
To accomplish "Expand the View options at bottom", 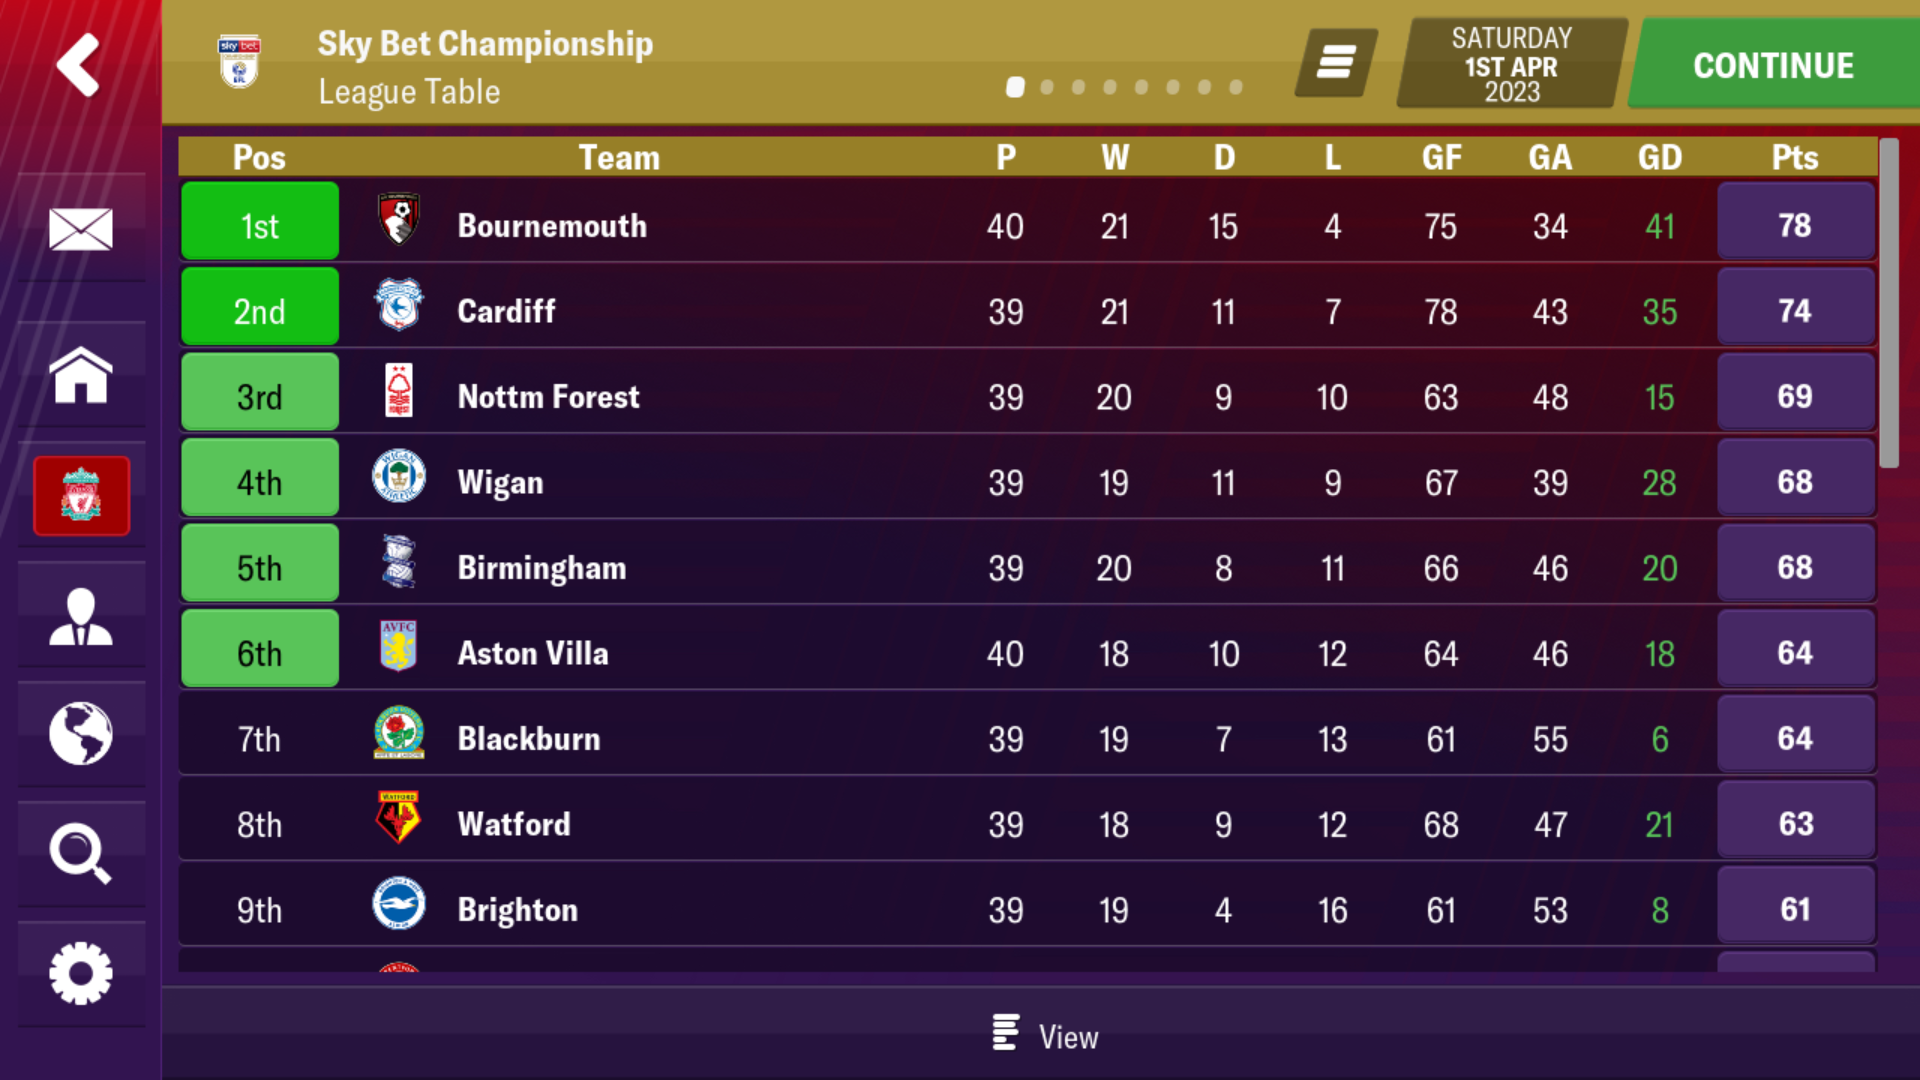I will [1046, 1036].
